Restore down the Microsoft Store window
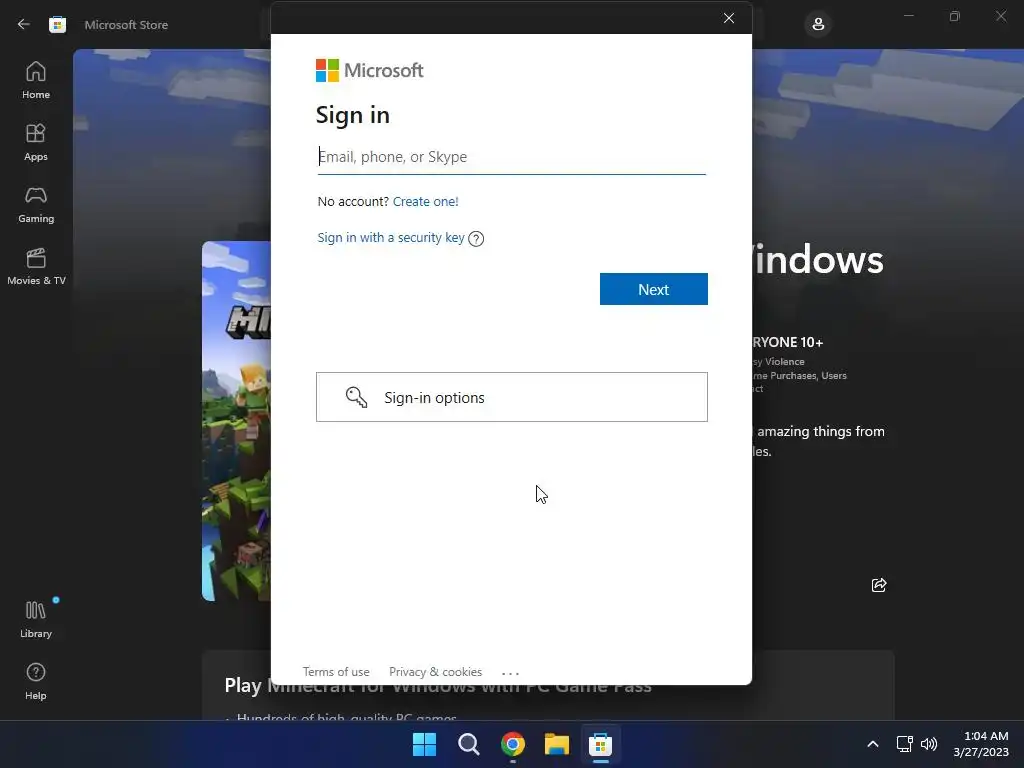Viewport: 1024px width, 768px height. (x=955, y=16)
